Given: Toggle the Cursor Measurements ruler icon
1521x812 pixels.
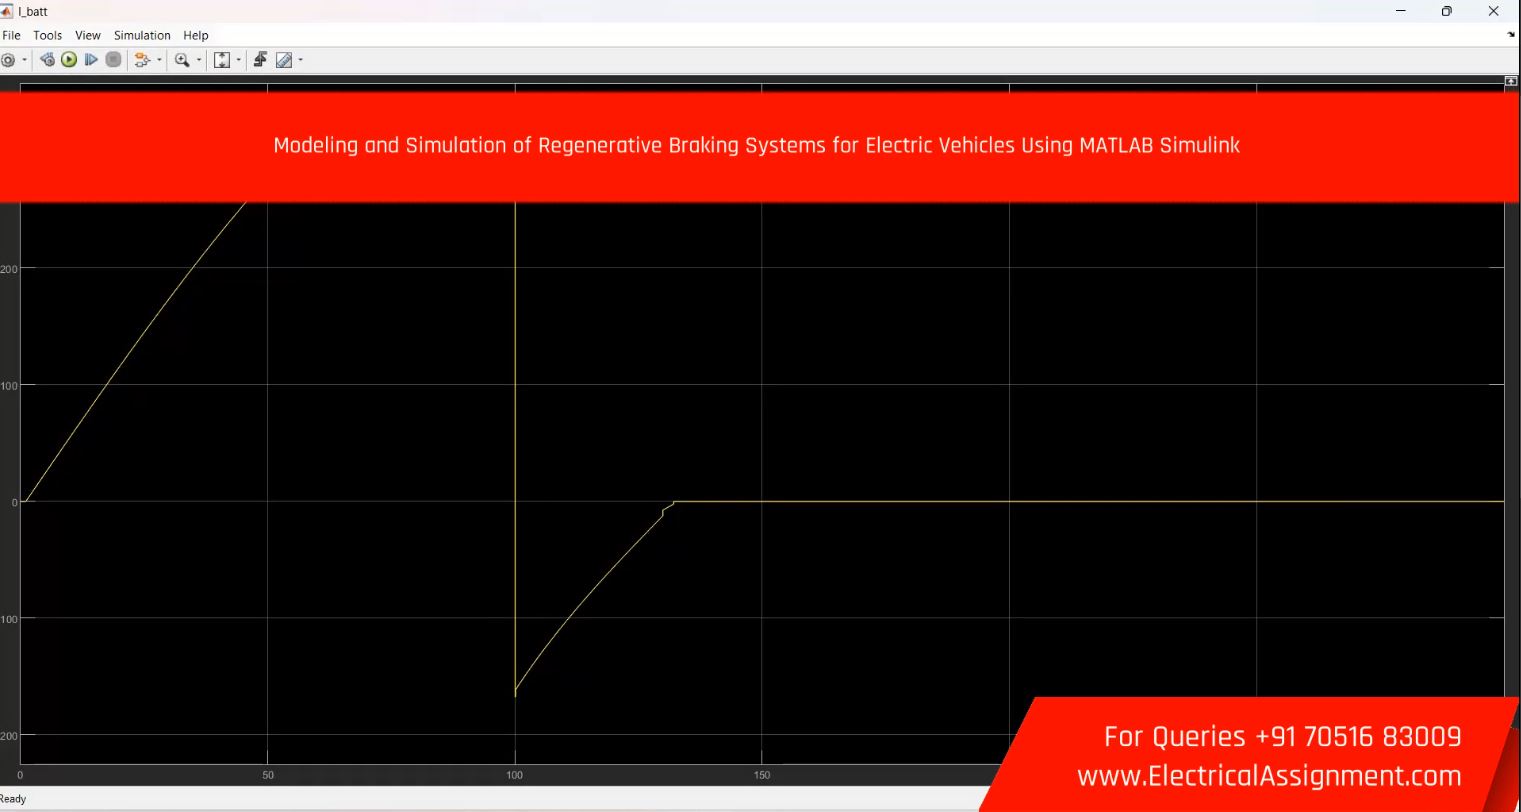Looking at the screenshot, I should pyautogui.click(x=284, y=60).
